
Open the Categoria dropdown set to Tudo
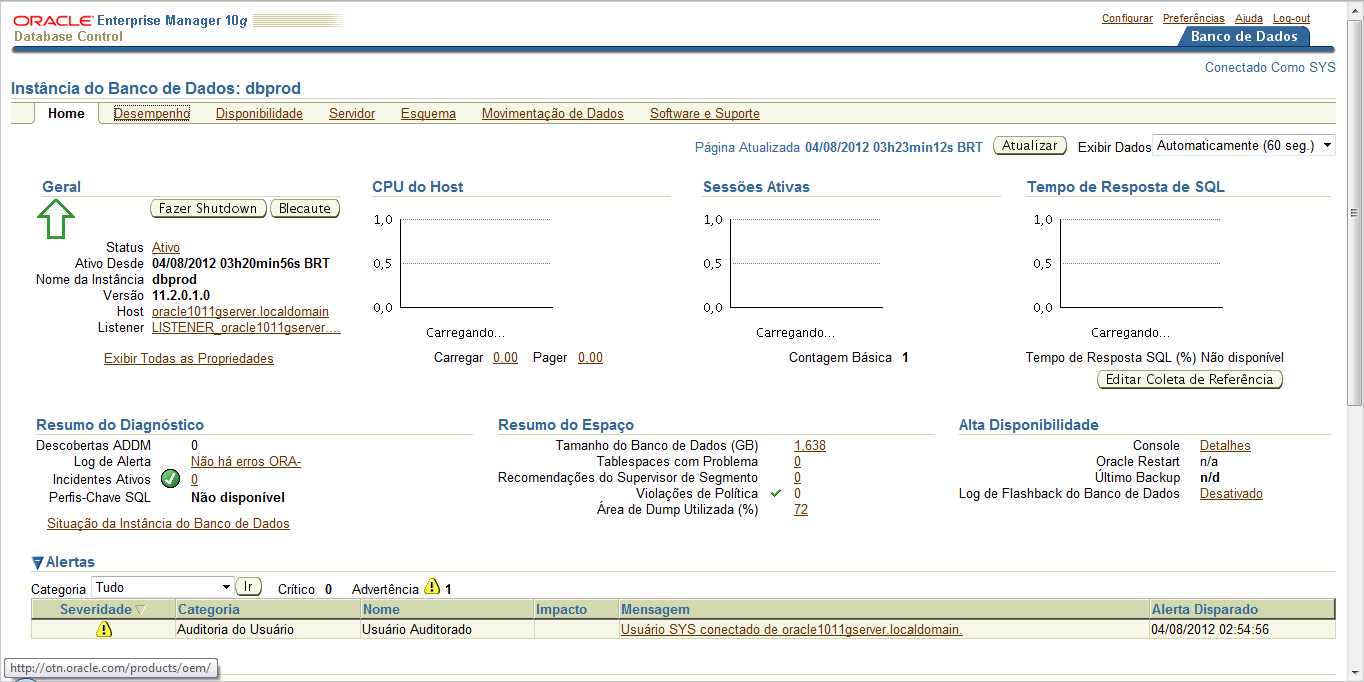[162, 587]
